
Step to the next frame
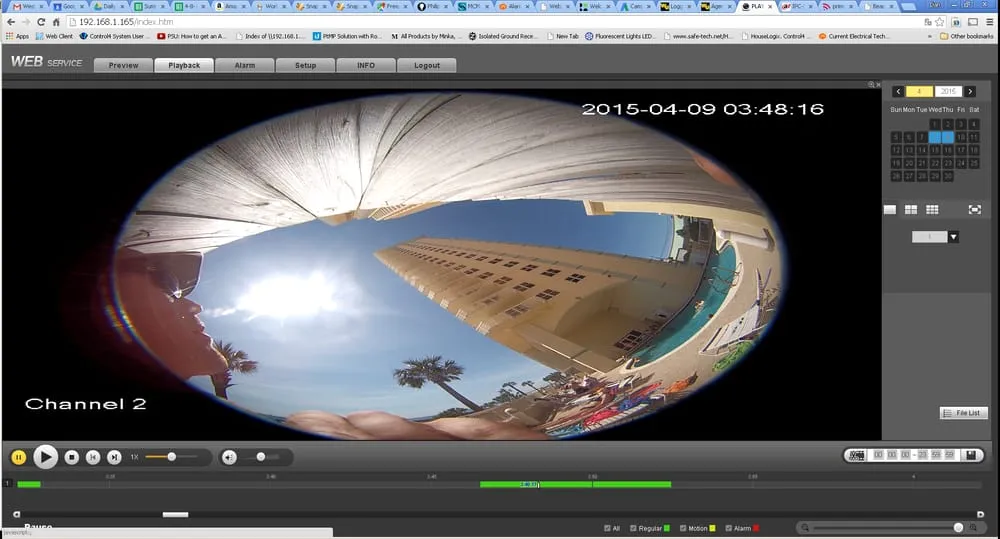(x=114, y=457)
